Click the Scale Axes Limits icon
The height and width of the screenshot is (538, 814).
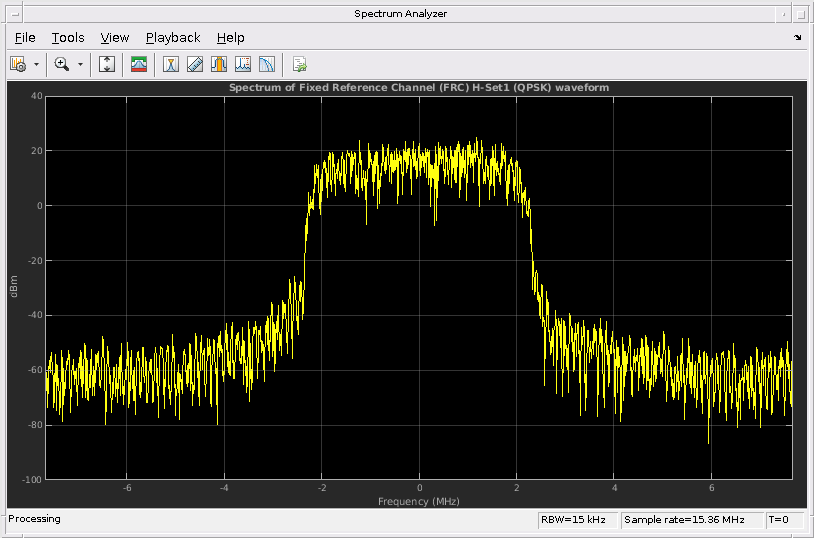pyautogui.click(x=107, y=64)
